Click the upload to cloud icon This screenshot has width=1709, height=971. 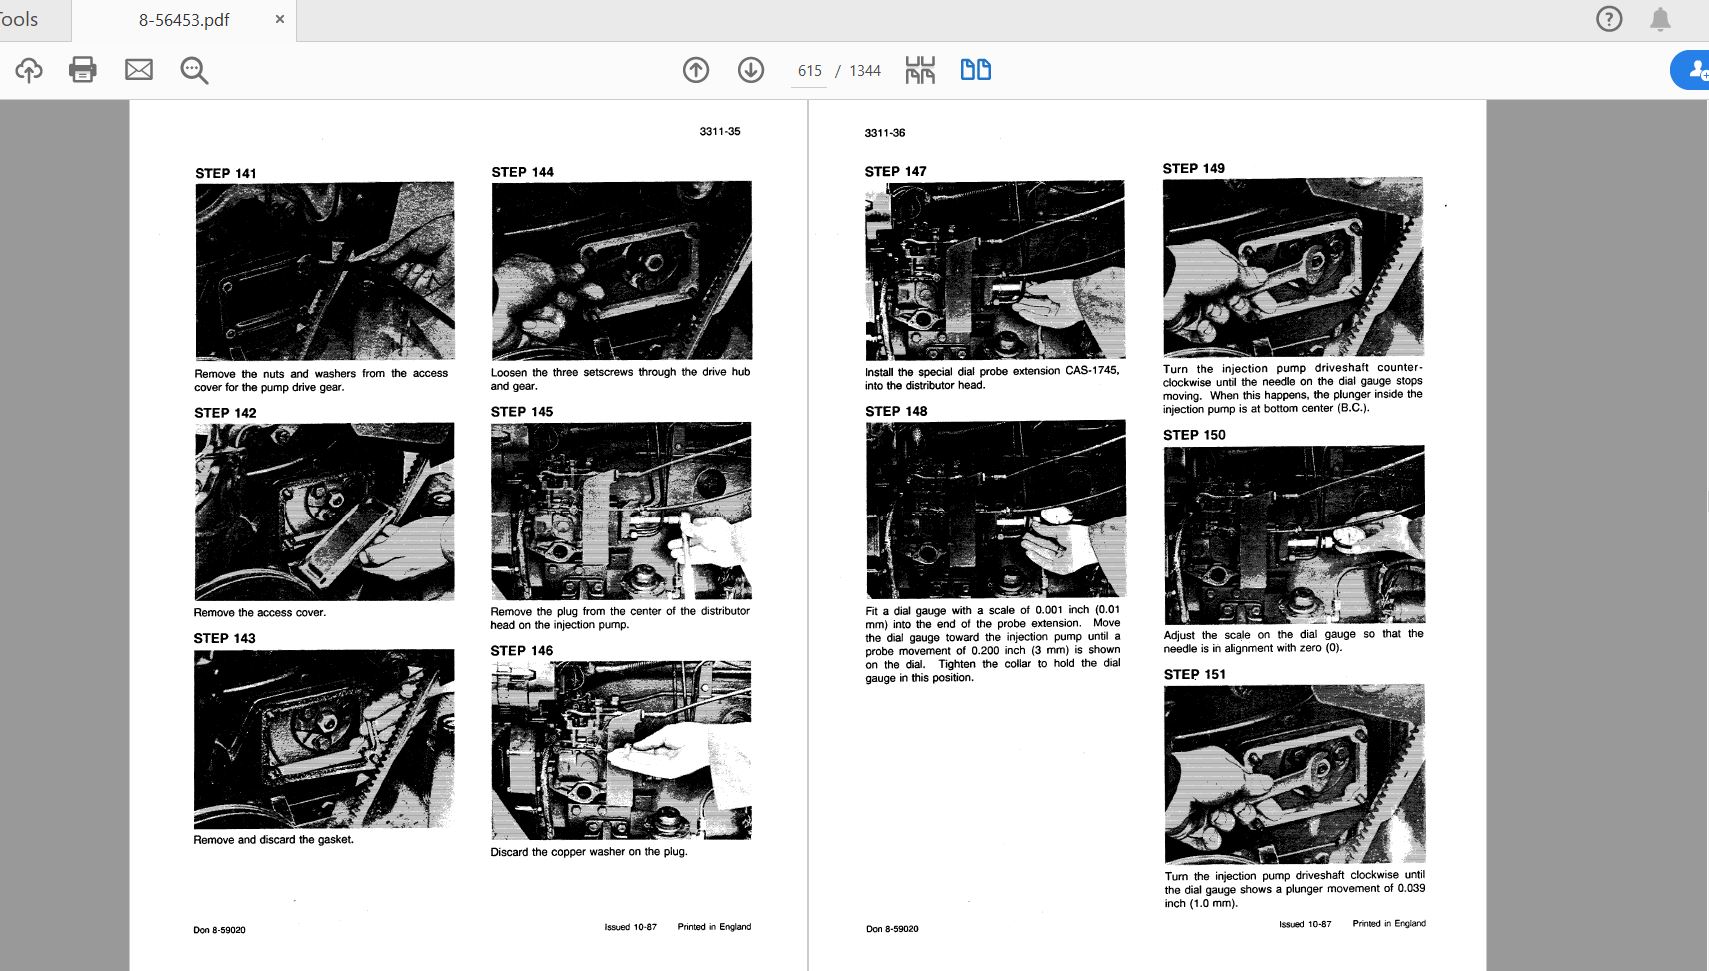(x=29, y=70)
